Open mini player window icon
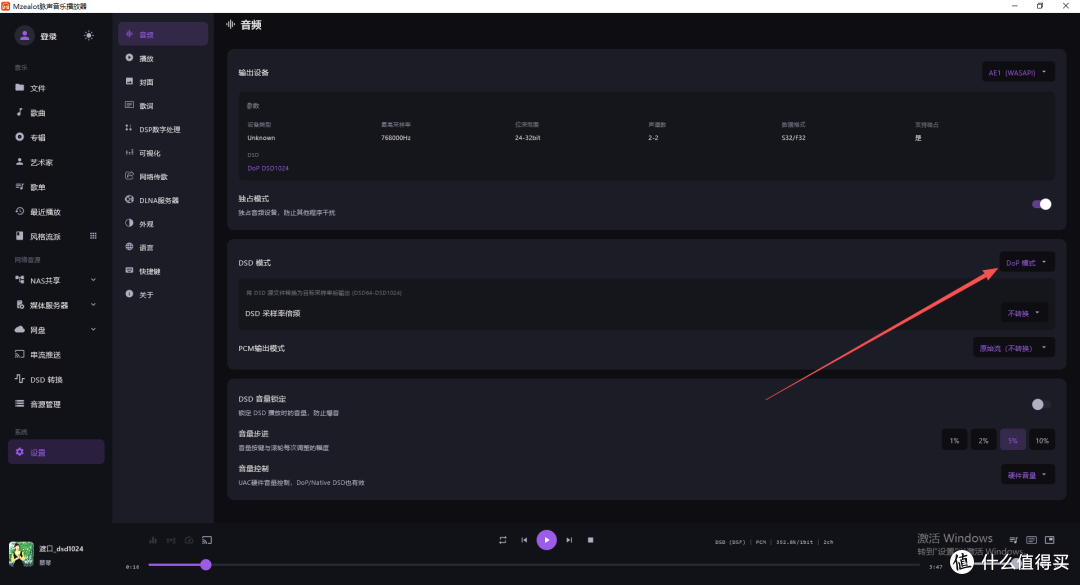 tap(1050, 540)
